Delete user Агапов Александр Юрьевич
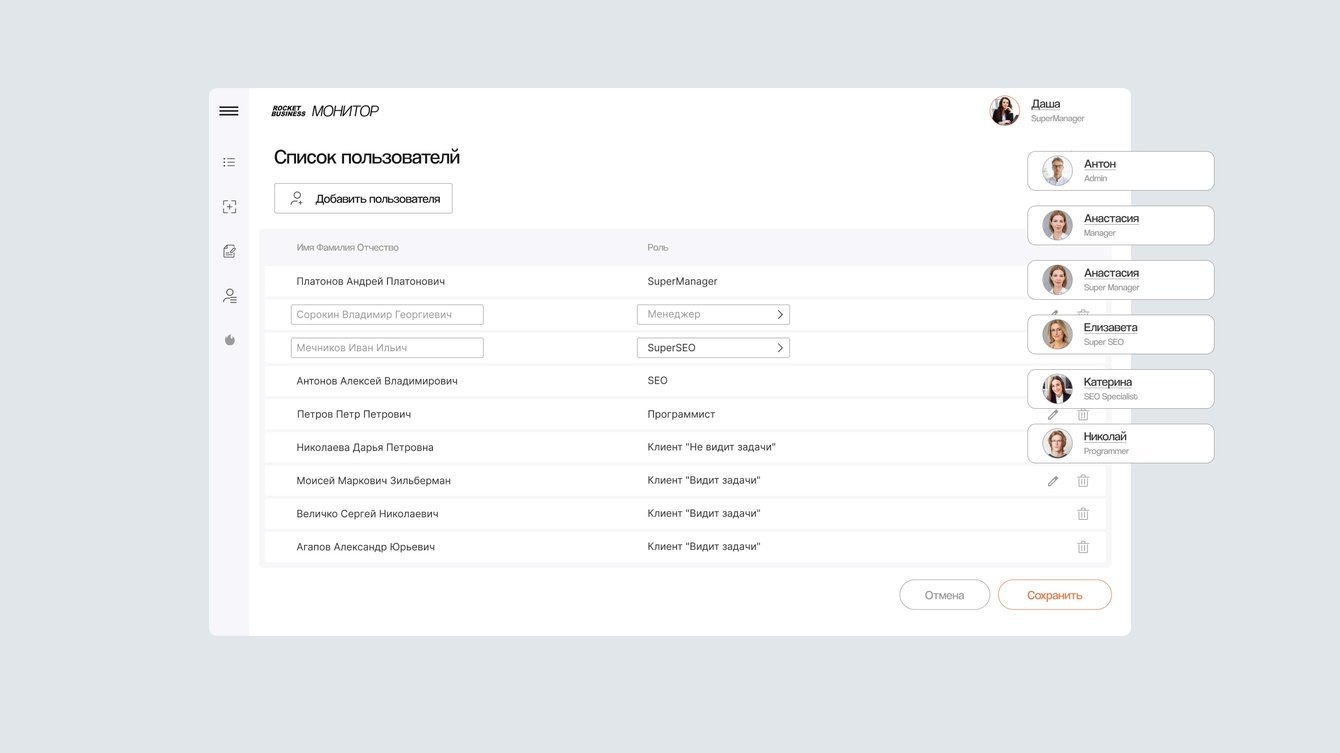 click(1083, 547)
